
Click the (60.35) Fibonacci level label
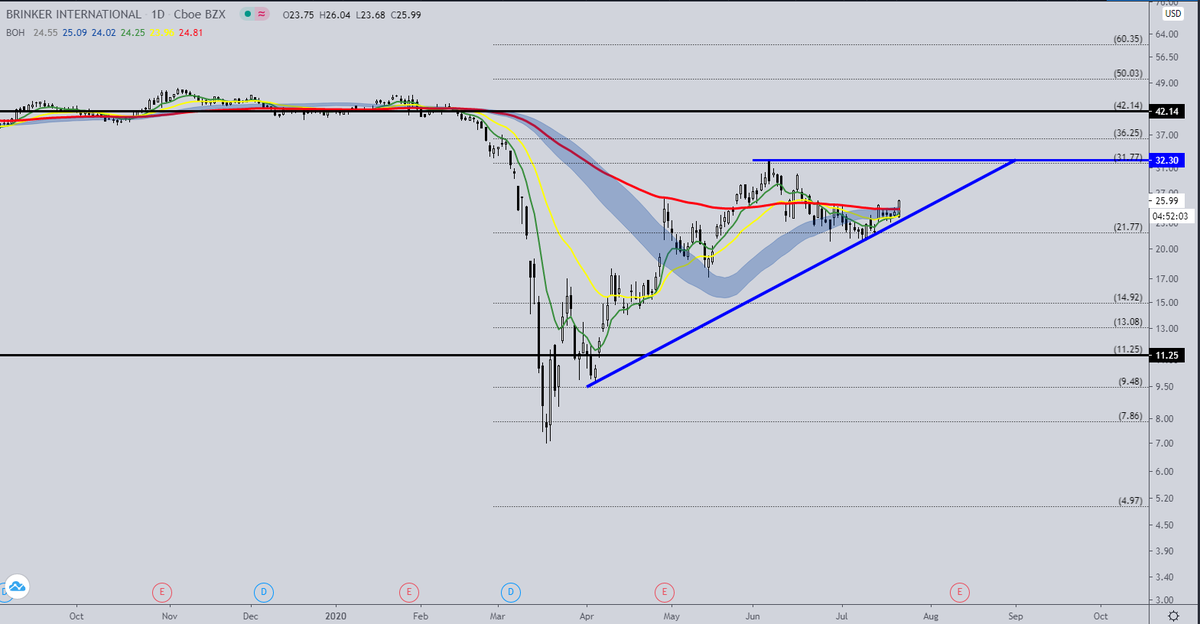click(1128, 39)
